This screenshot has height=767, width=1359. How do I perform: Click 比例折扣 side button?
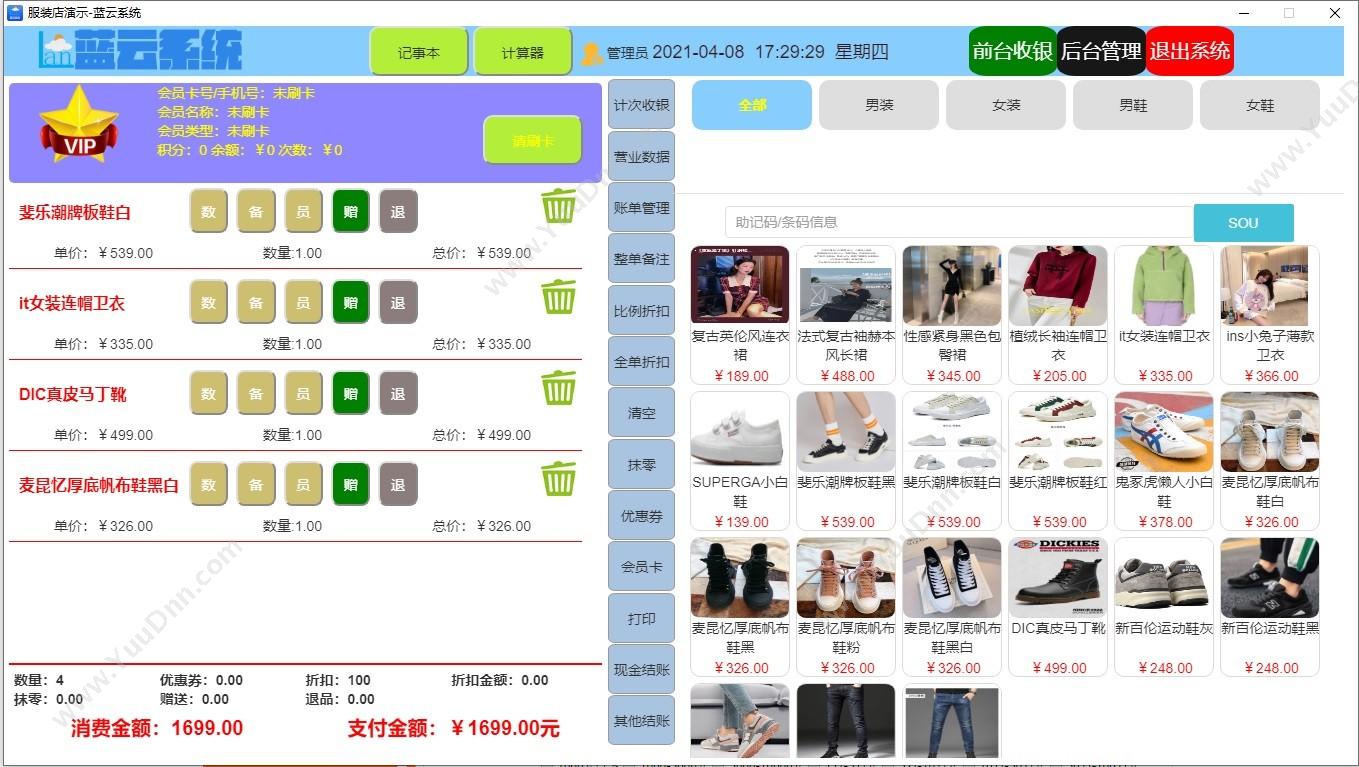coord(641,311)
